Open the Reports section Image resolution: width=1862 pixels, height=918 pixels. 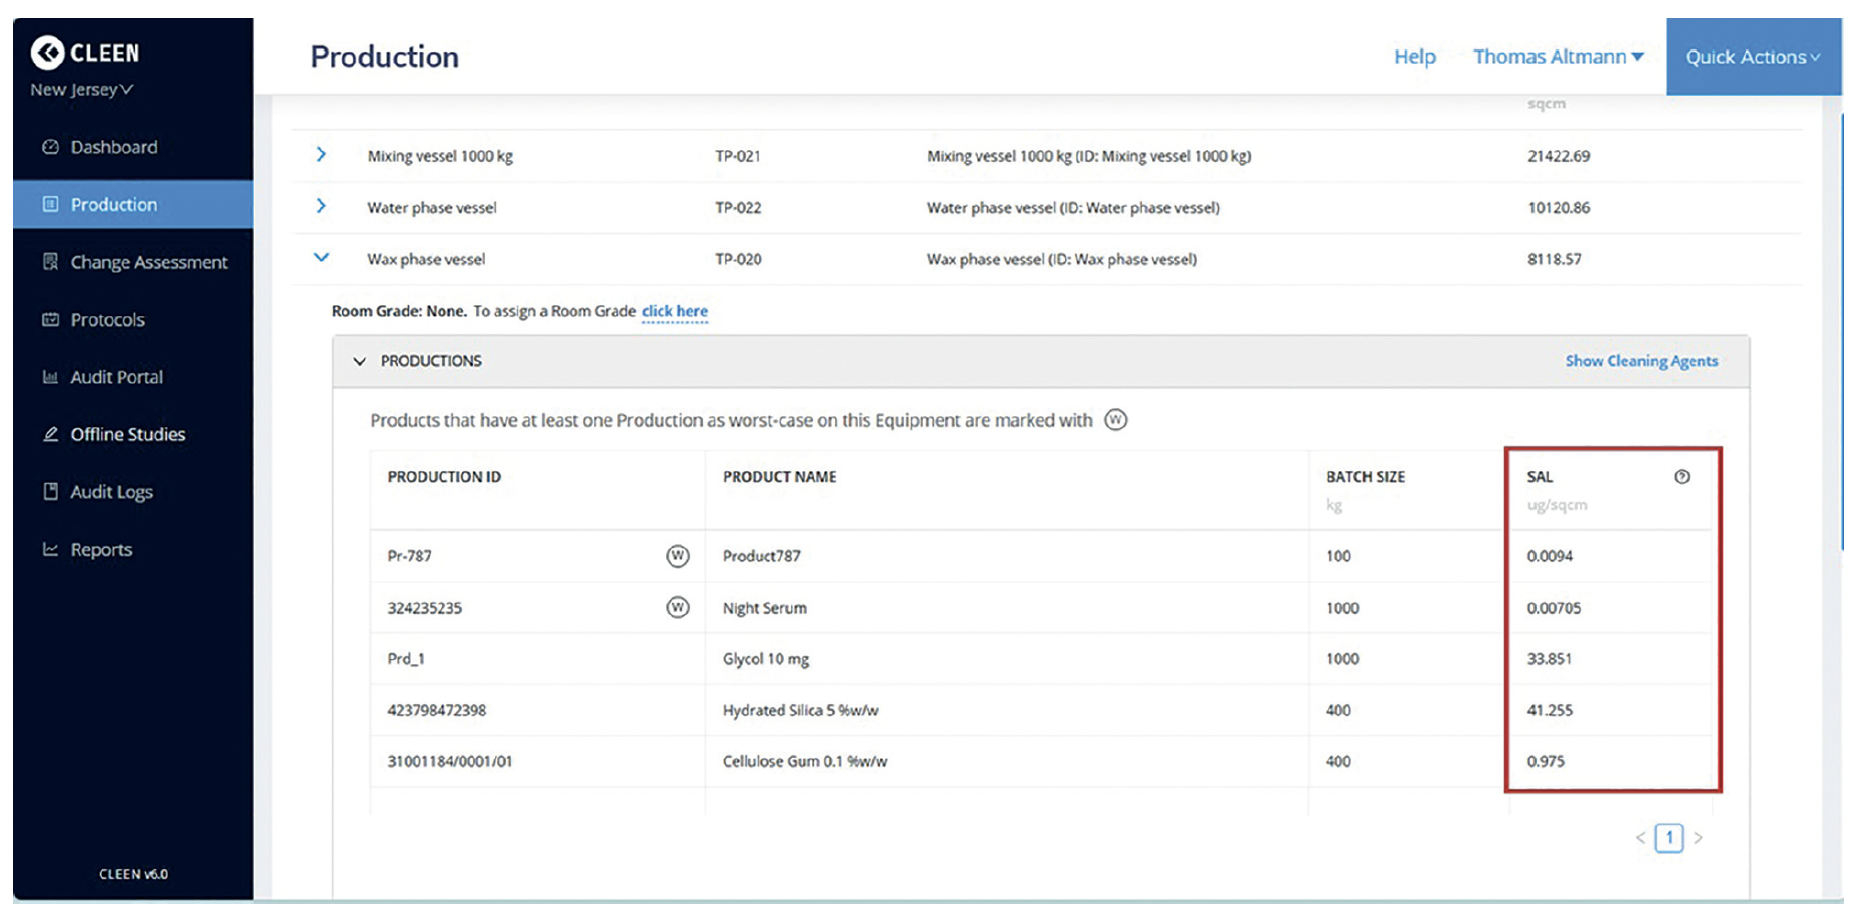(101, 550)
